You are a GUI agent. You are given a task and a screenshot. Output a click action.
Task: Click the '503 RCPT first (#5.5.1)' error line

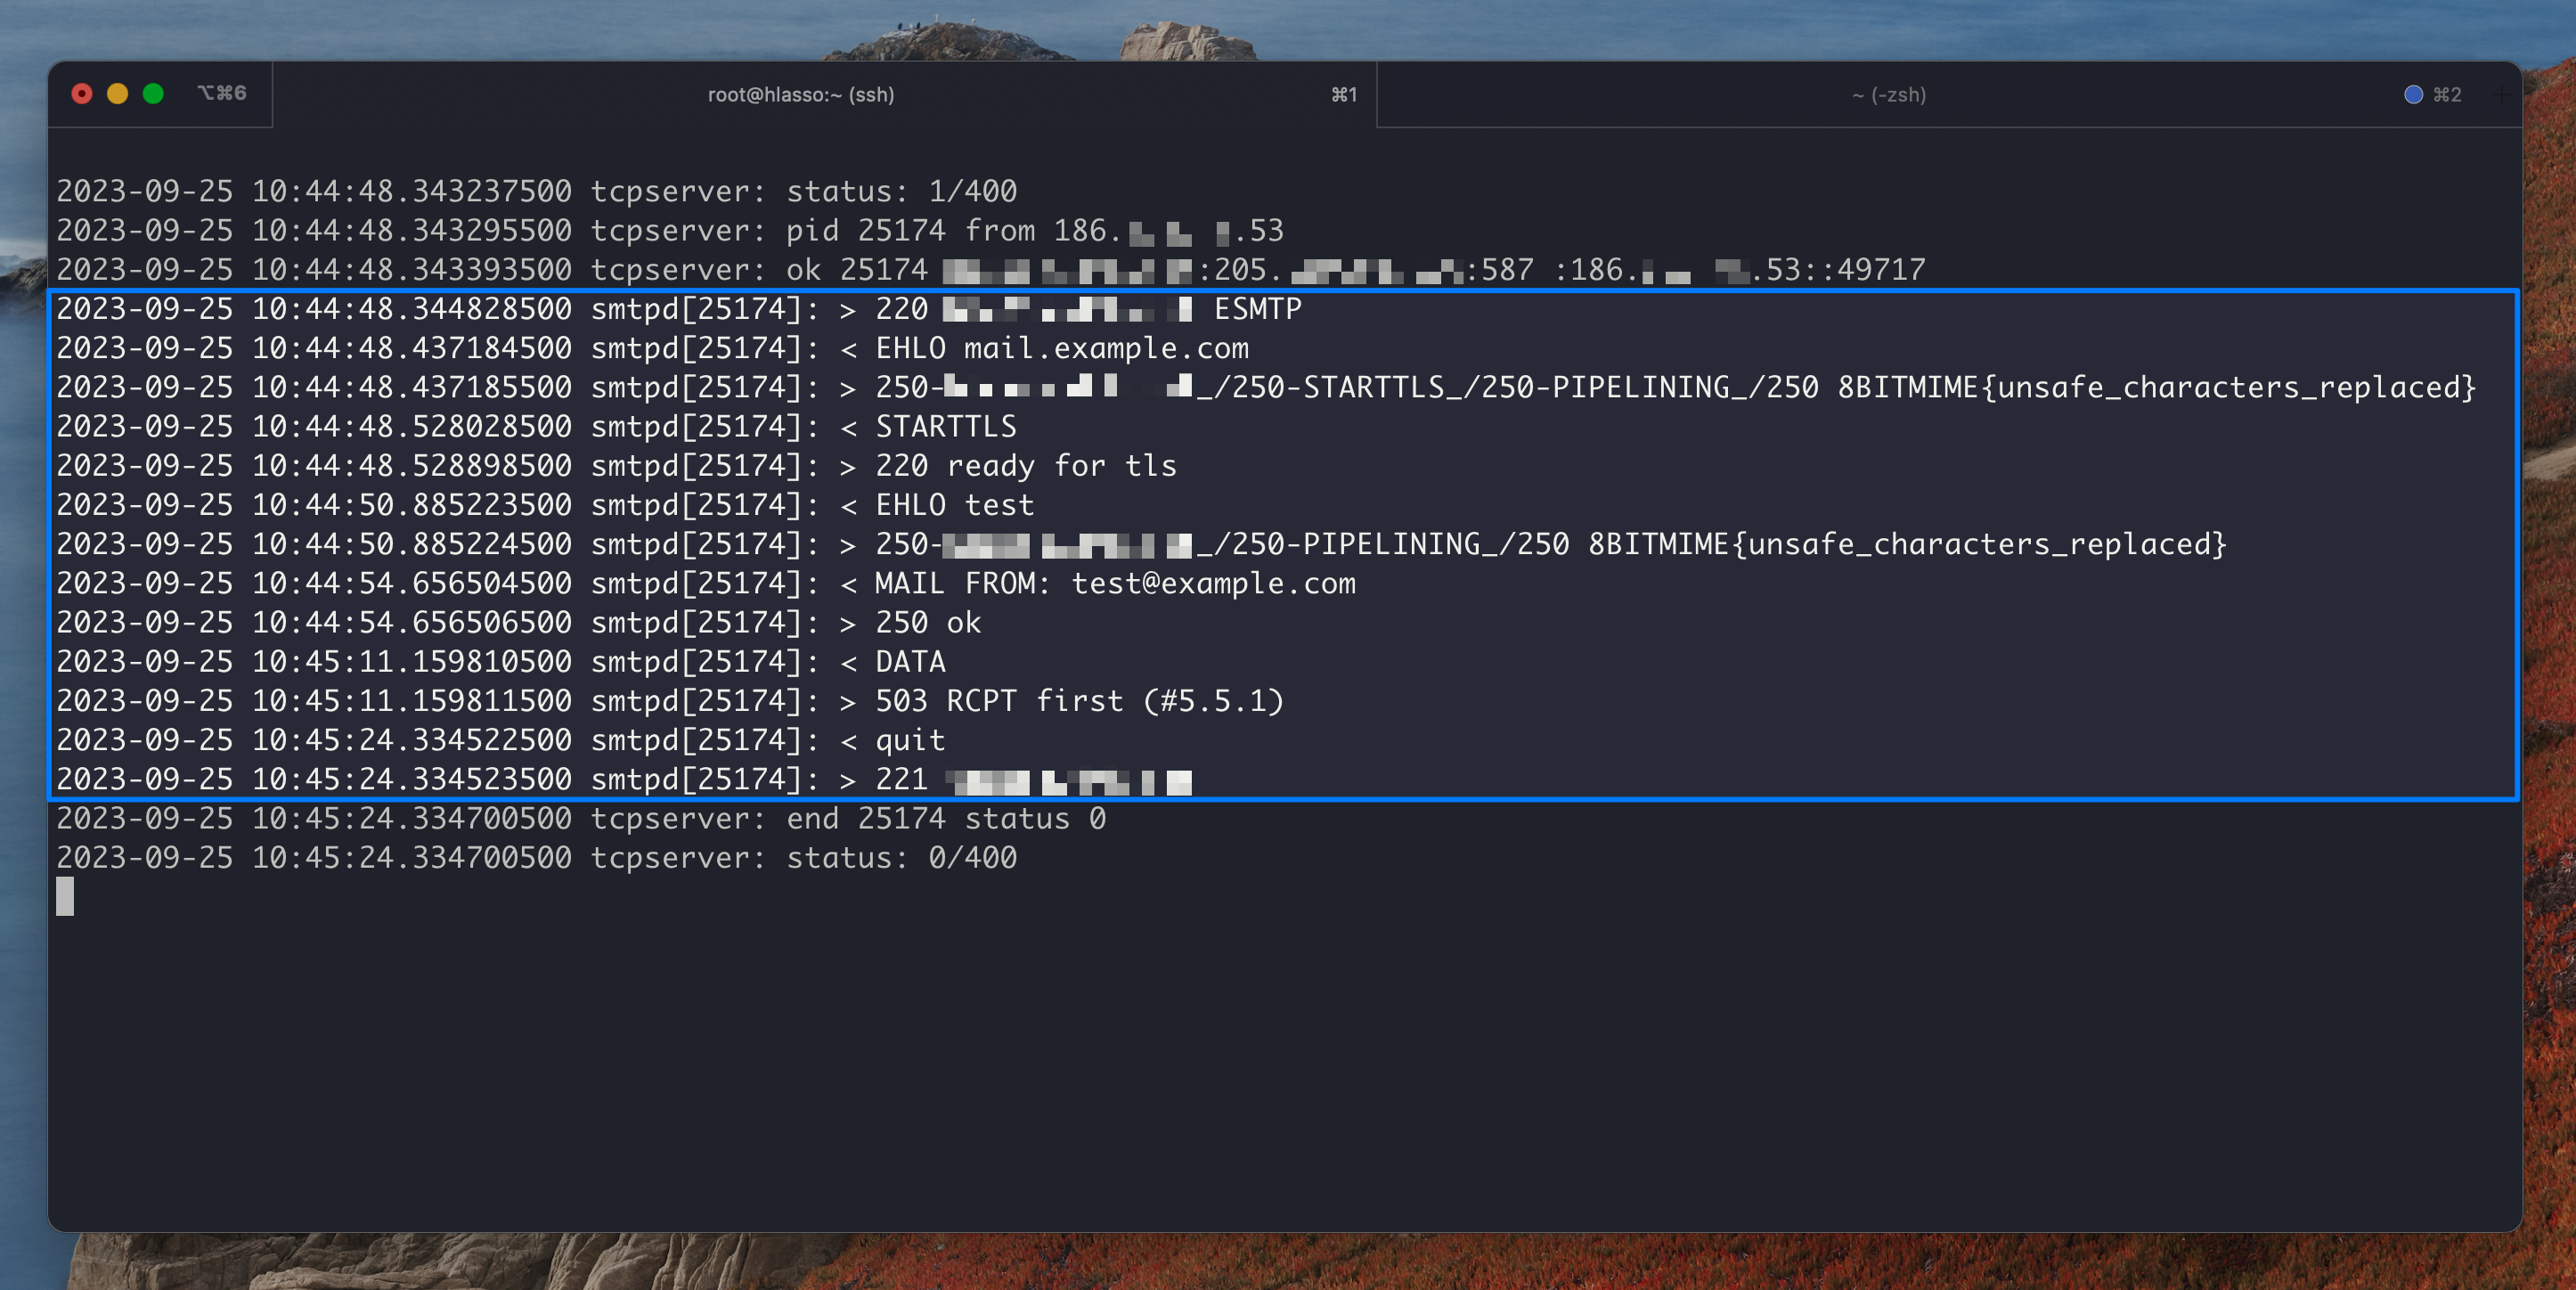pos(1078,701)
